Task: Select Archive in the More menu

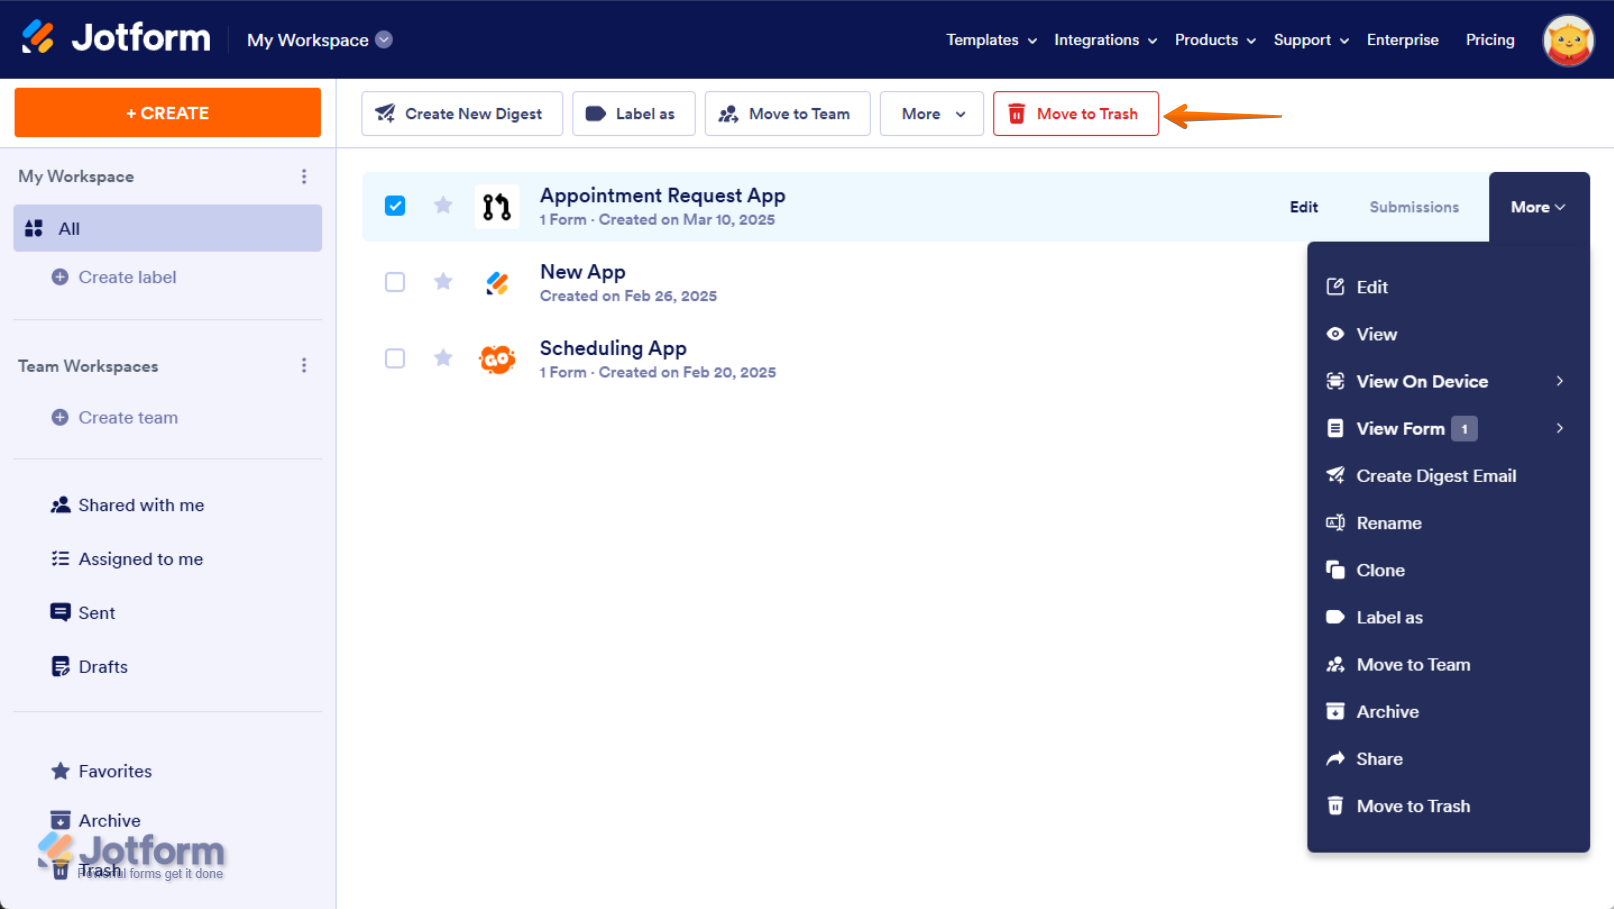Action: 1387,712
